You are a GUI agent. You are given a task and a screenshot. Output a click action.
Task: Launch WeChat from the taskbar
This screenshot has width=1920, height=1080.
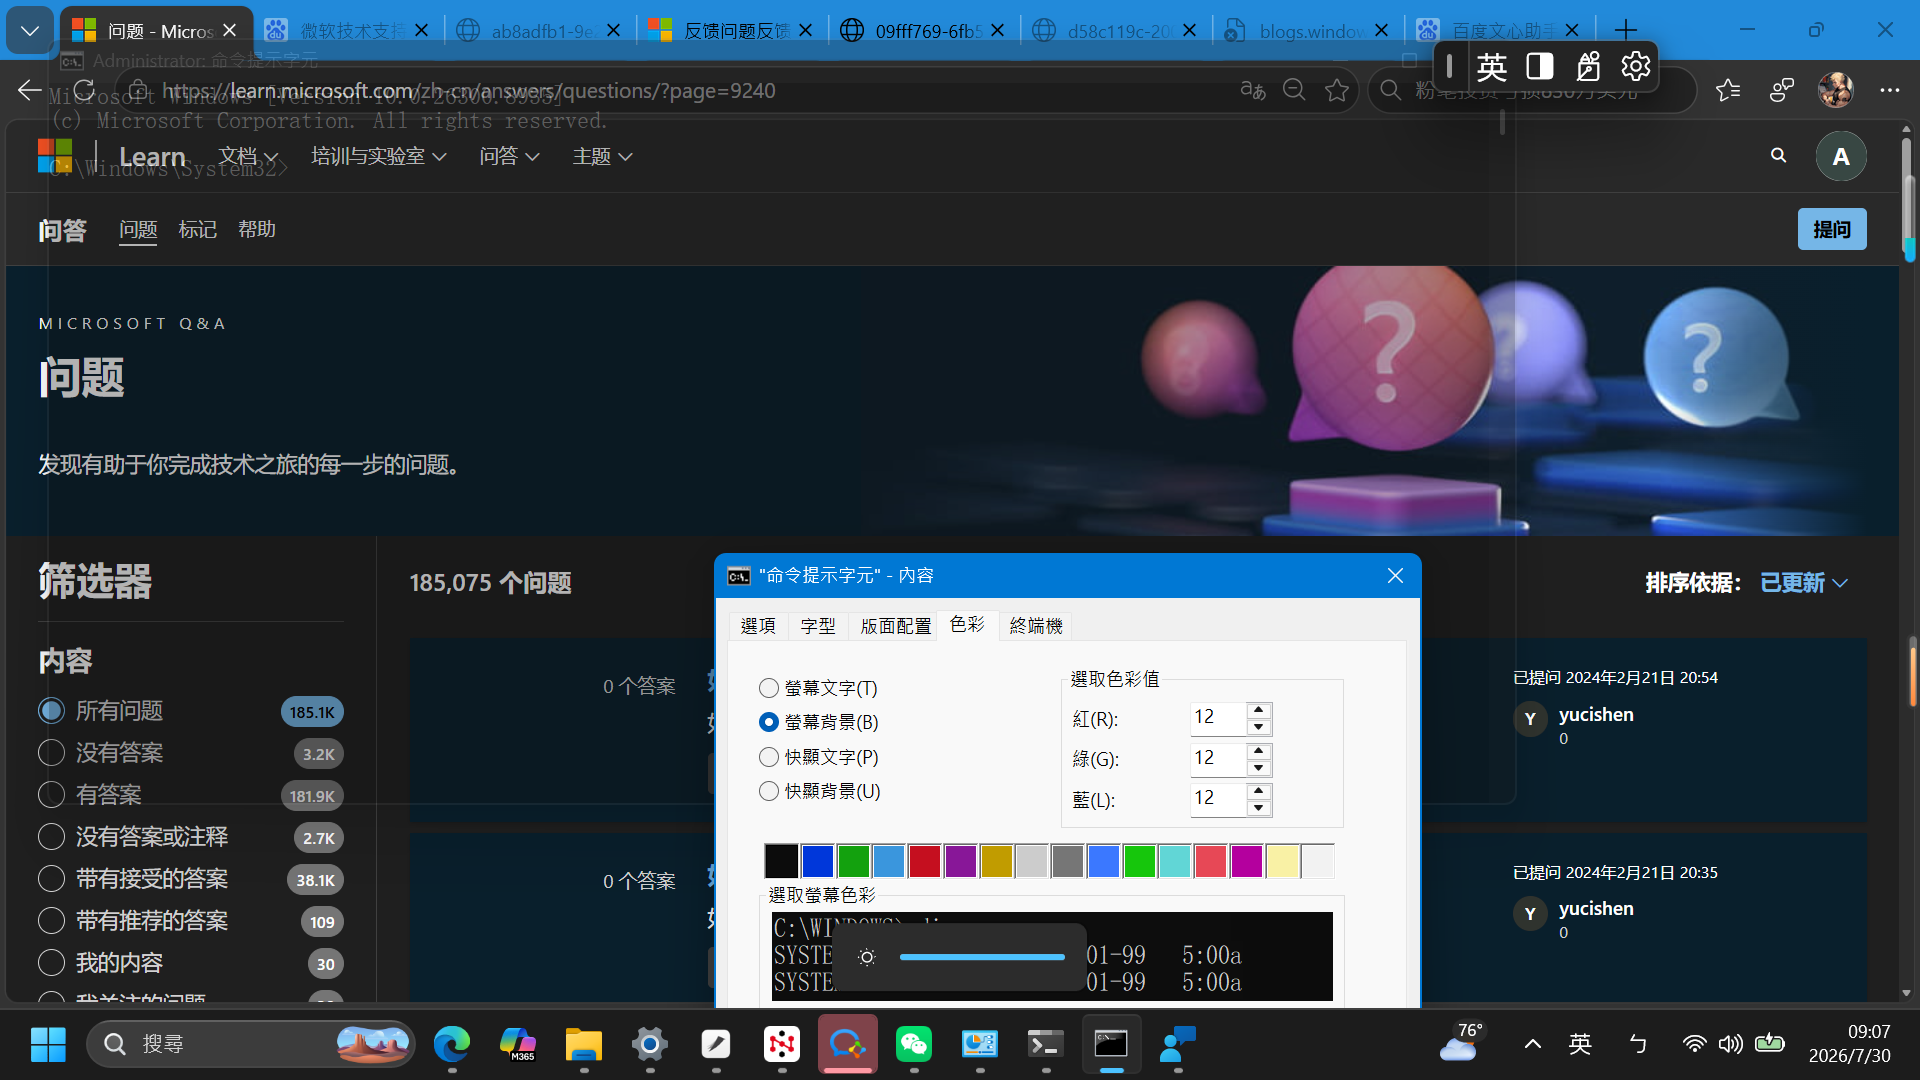tap(914, 1044)
